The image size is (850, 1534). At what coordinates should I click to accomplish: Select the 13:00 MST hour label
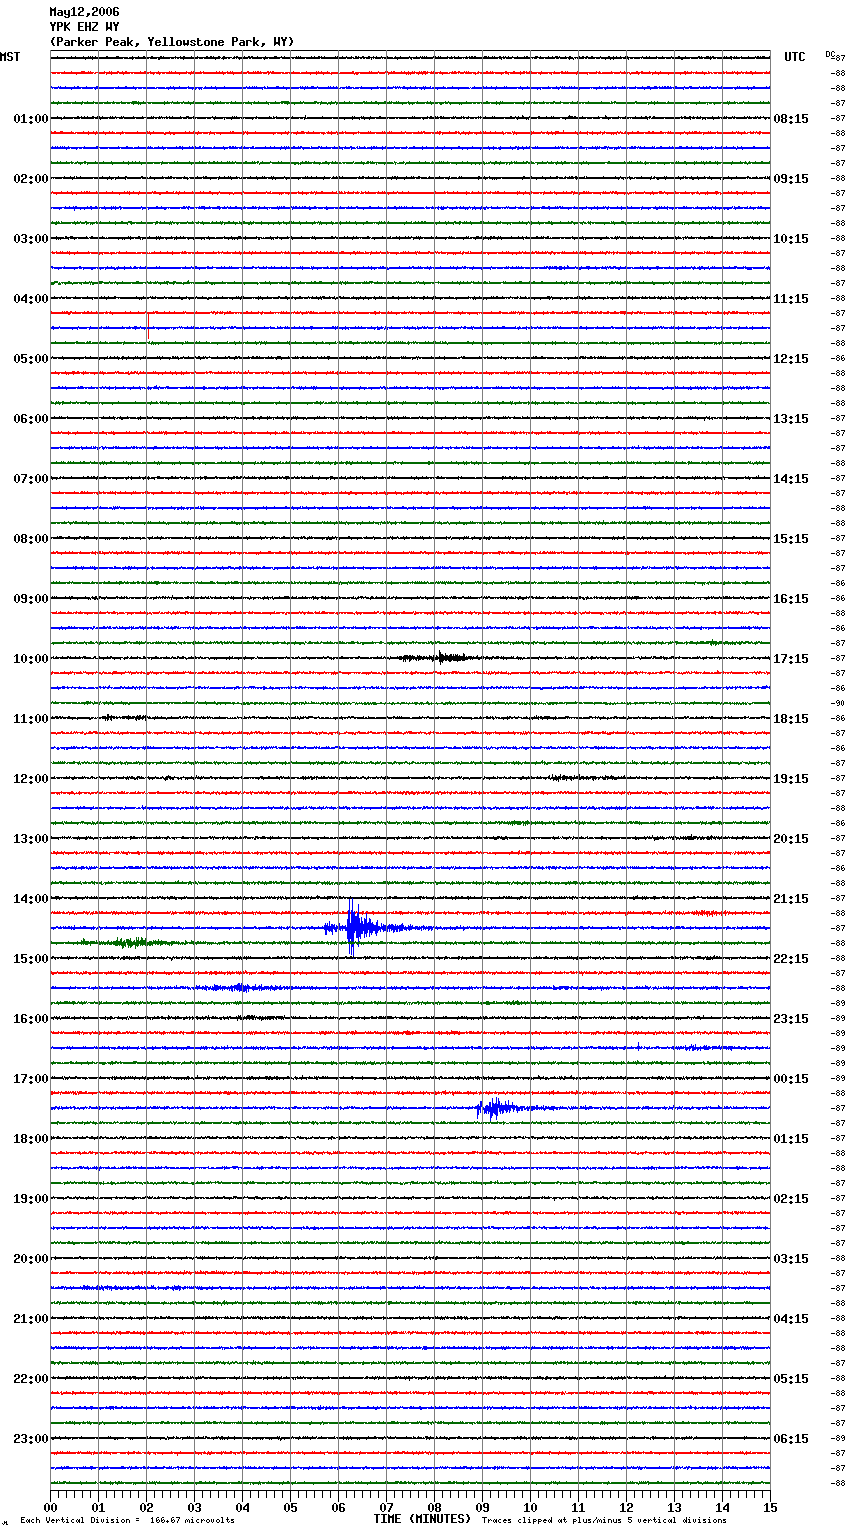click(31, 839)
